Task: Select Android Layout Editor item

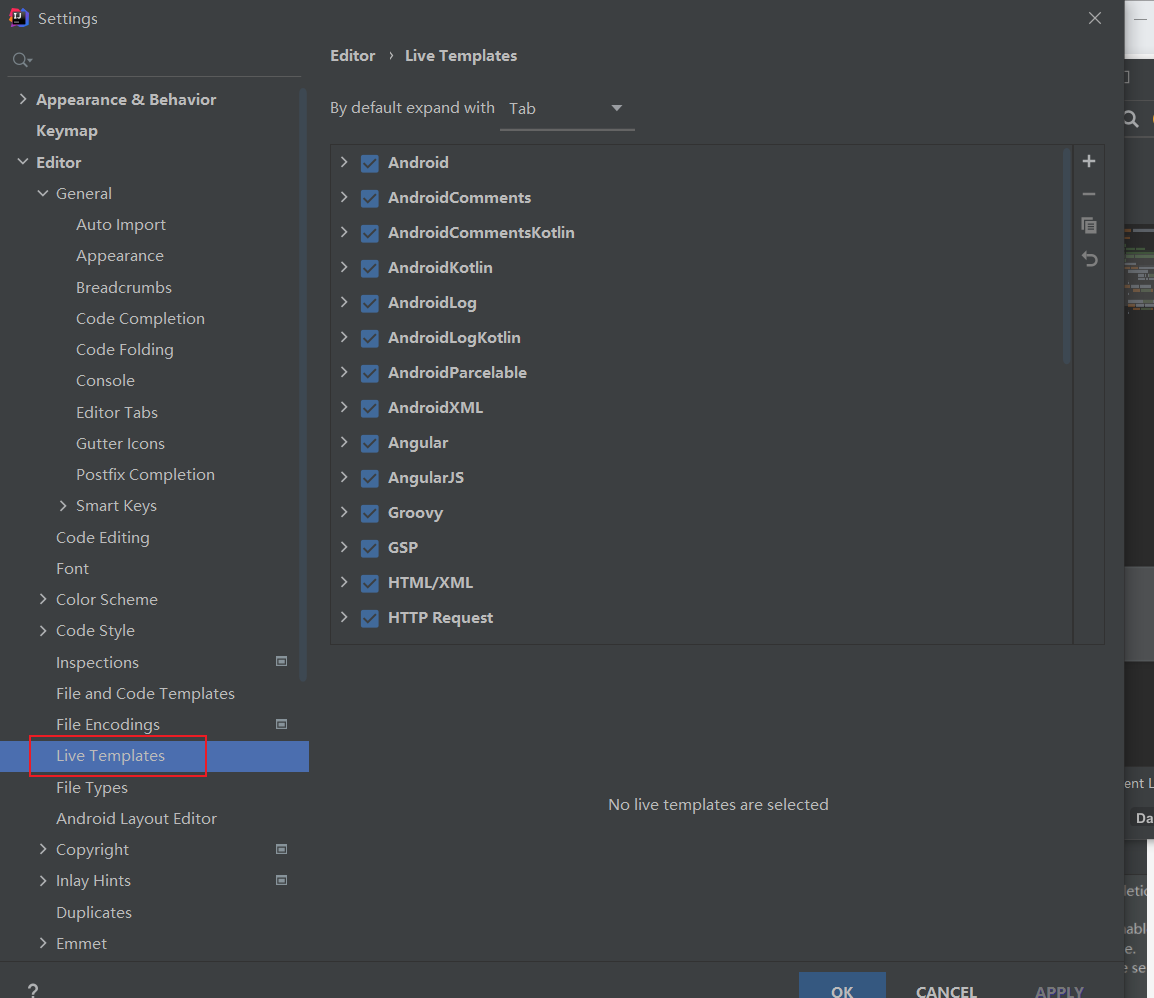Action: [137, 818]
